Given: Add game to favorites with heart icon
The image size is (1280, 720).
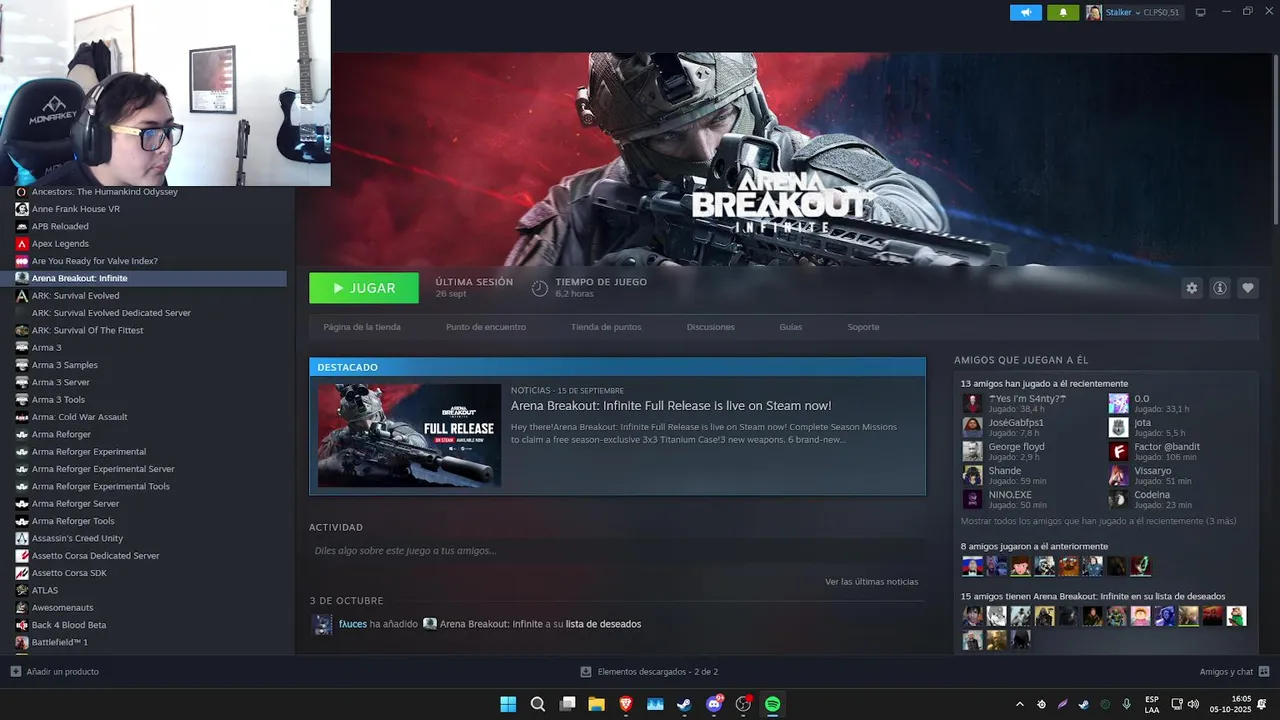Looking at the screenshot, I should pyautogui.click(x=1248, y=288).
